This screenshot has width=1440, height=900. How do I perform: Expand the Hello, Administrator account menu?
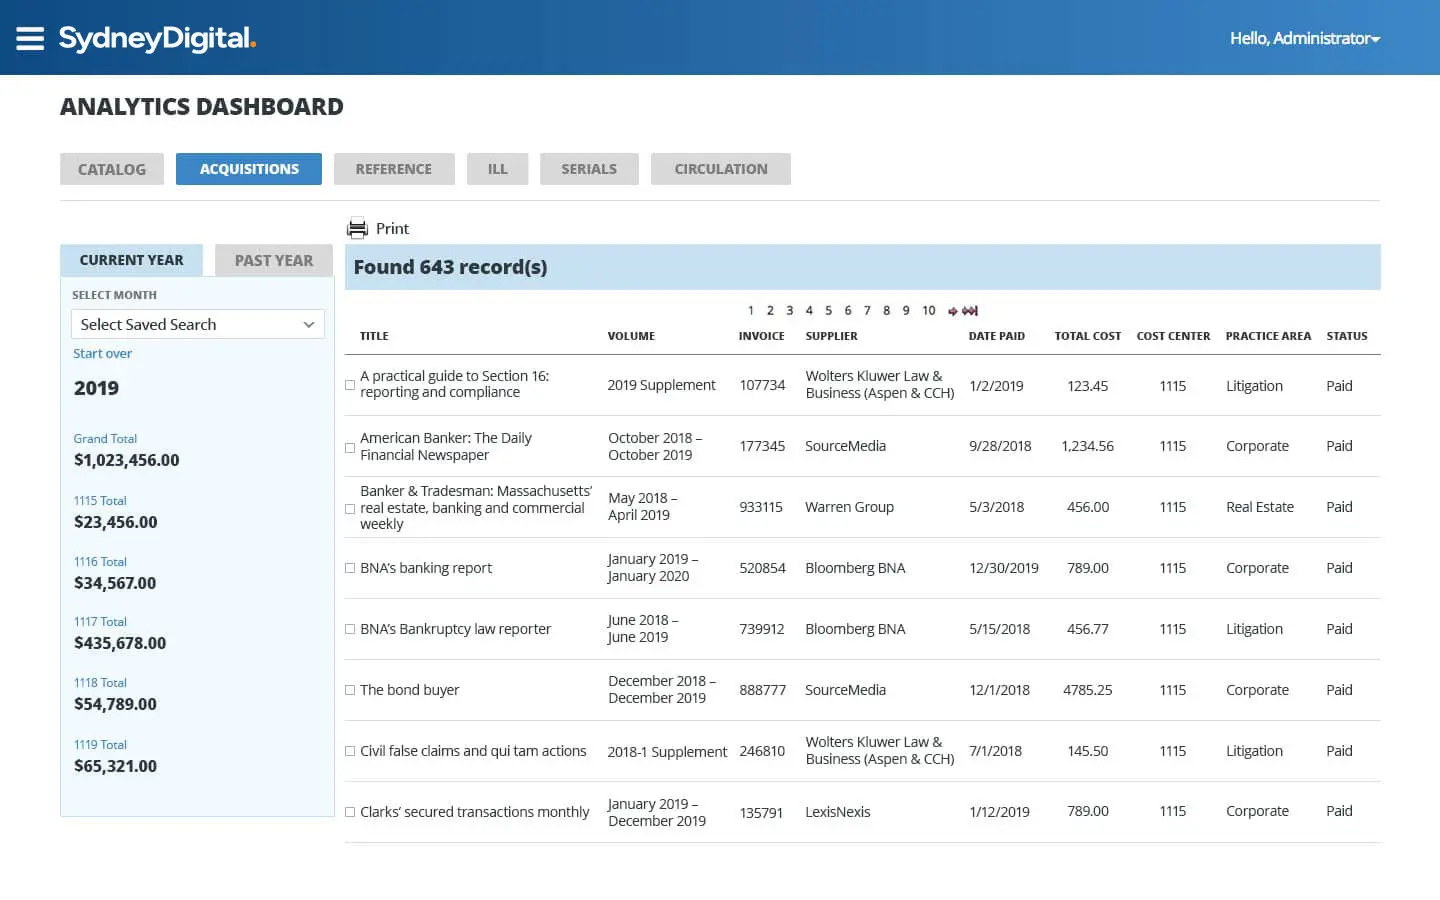pyautogui.click(x=1305, y=38)
